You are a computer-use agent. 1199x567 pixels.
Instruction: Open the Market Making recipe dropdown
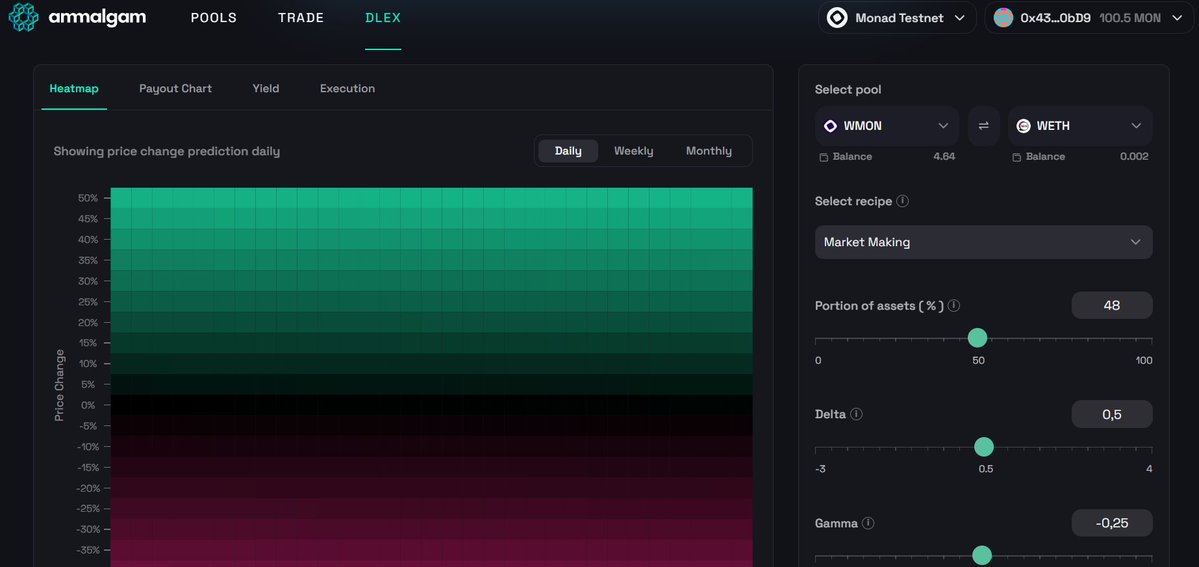click(x=983, y=242)
